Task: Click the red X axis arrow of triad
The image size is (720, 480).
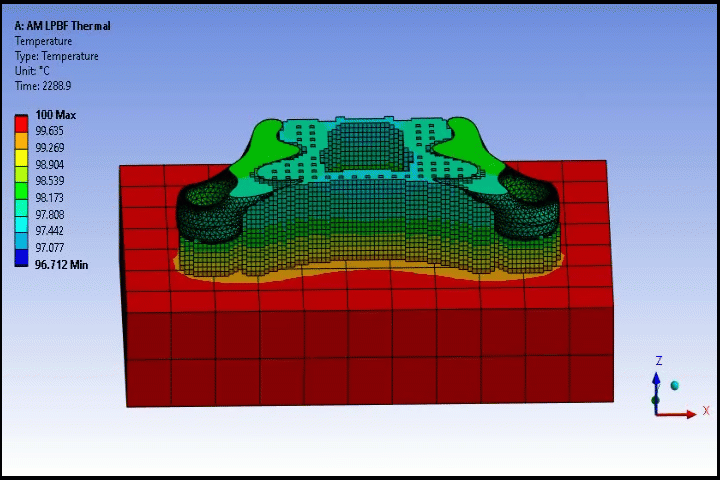Action: point(676,414)
